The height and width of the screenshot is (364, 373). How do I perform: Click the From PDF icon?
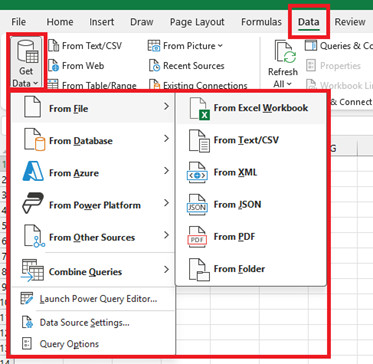click(197, 237)
